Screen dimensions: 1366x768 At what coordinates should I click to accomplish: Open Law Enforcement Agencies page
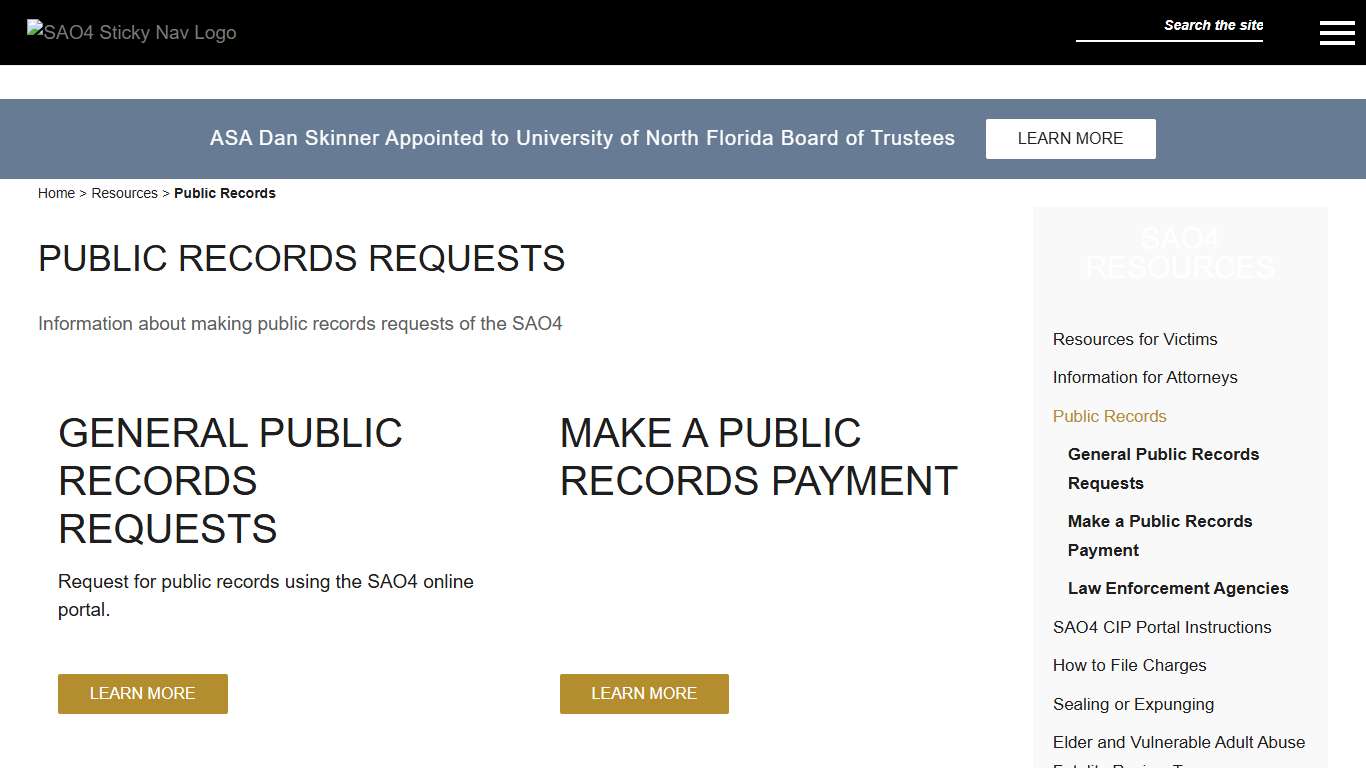click(x=1178, y=588)
